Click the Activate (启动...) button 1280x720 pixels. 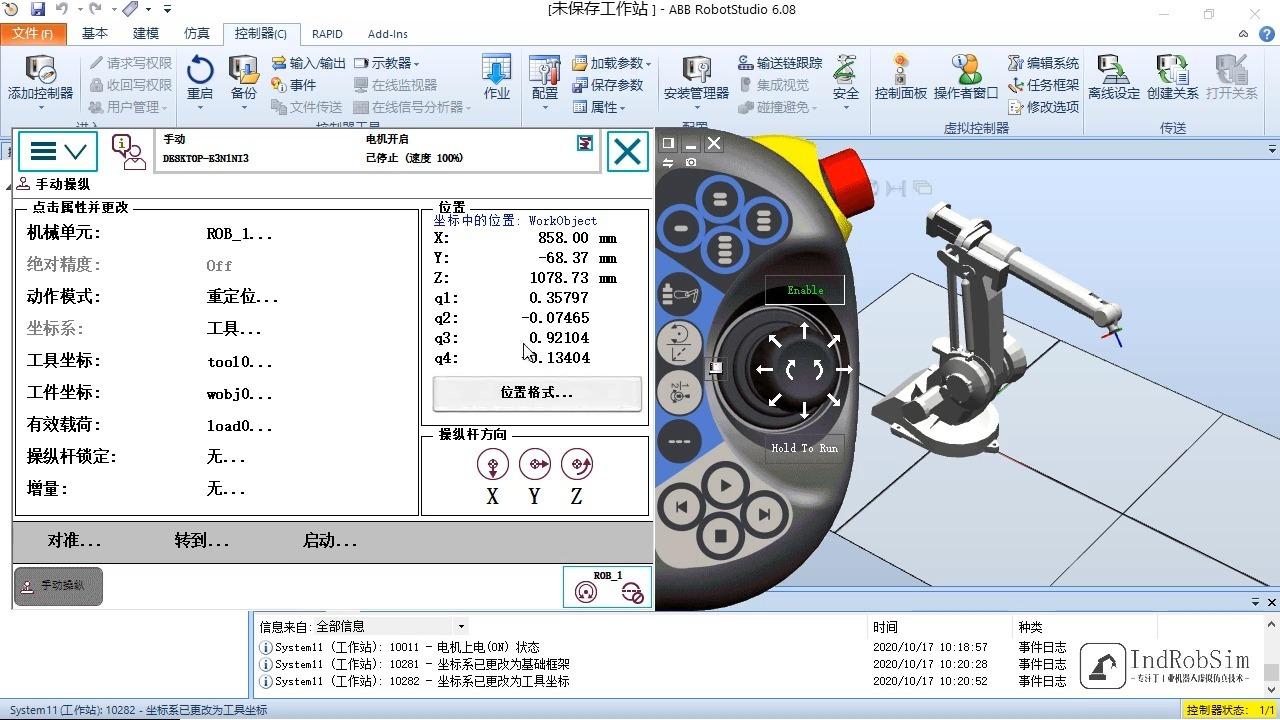tap(330, 540)
